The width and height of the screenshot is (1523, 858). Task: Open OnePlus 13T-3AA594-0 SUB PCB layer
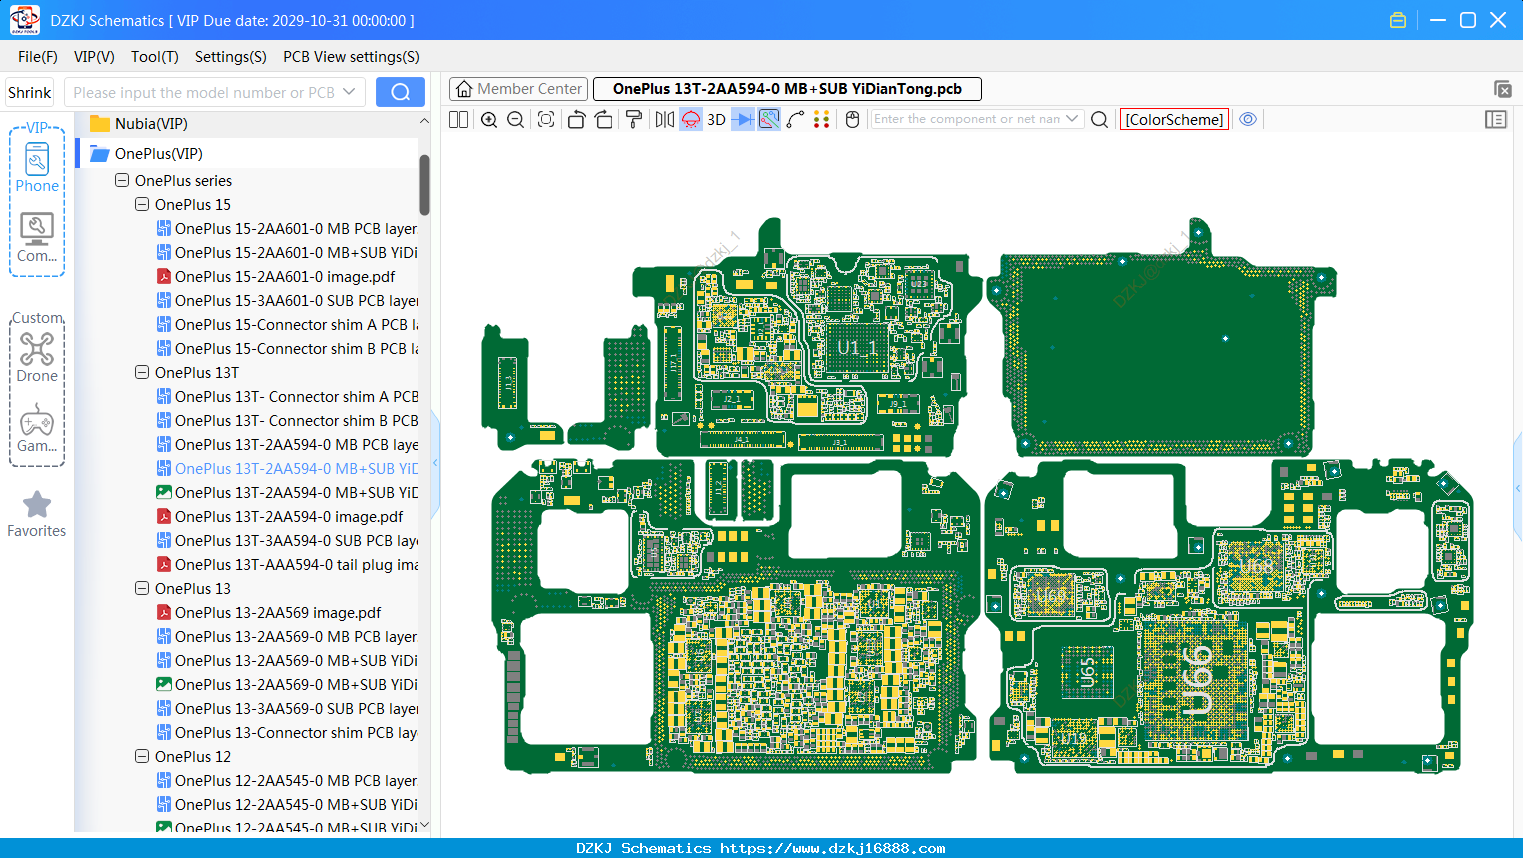[287, 541]
